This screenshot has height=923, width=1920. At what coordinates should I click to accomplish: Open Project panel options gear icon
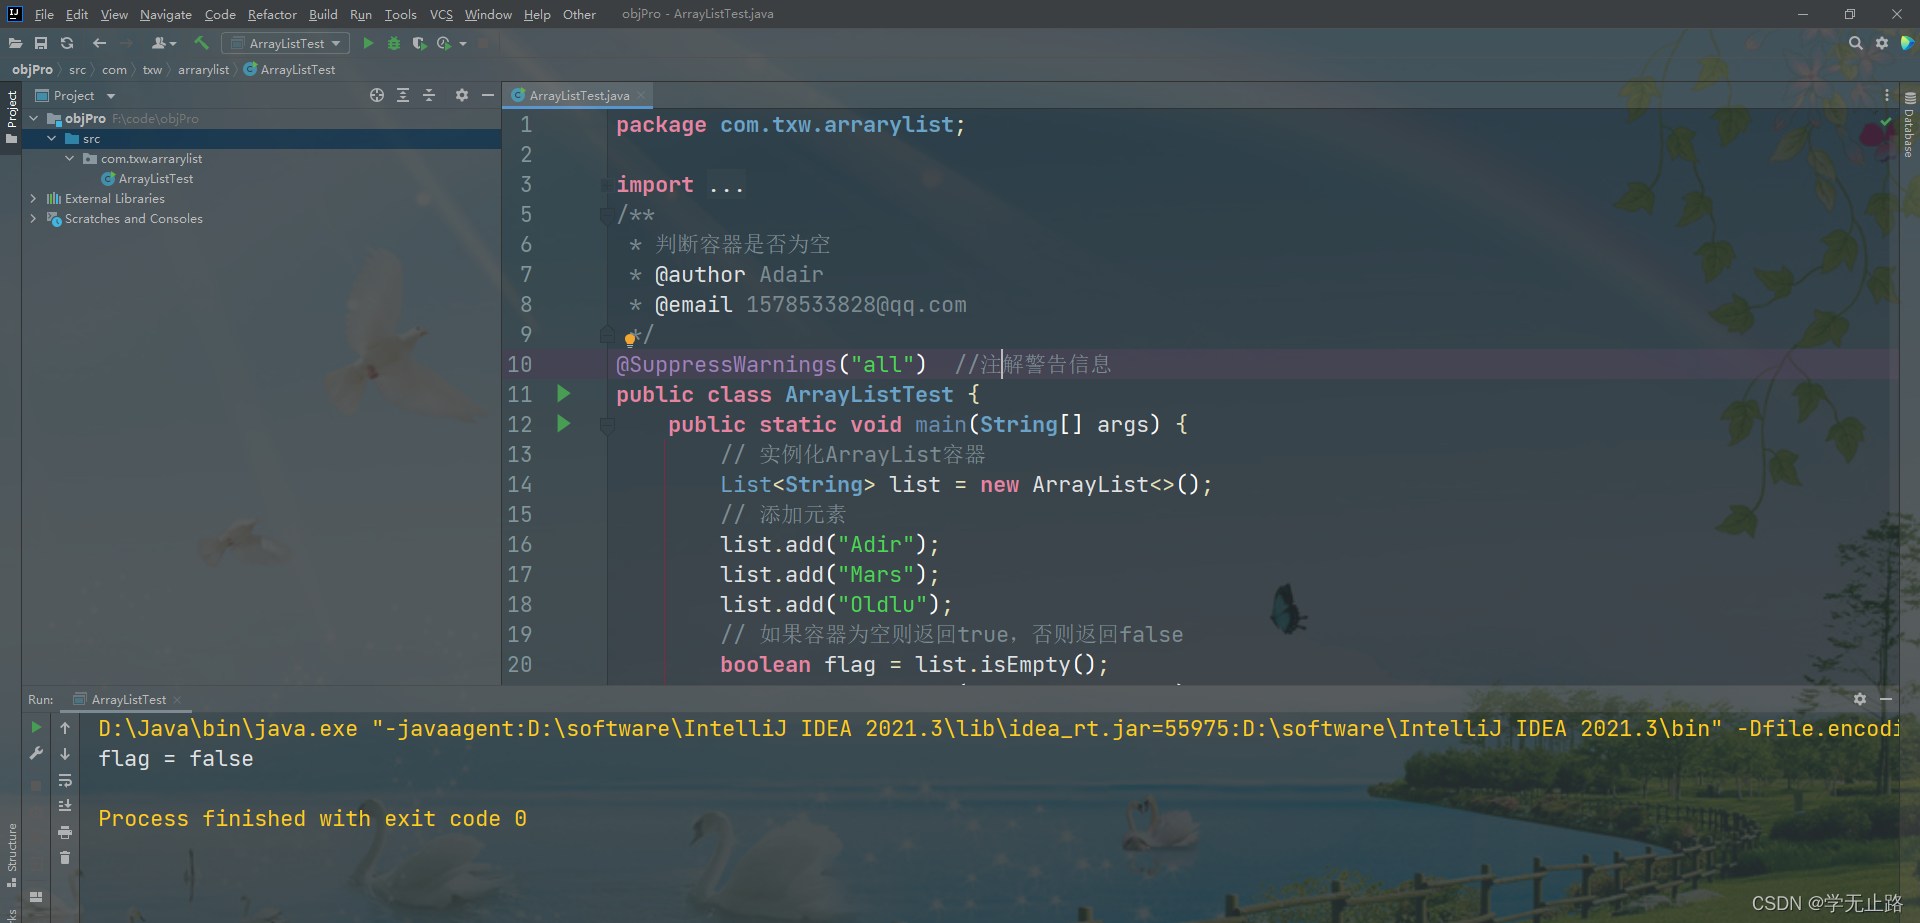point(461,95)
